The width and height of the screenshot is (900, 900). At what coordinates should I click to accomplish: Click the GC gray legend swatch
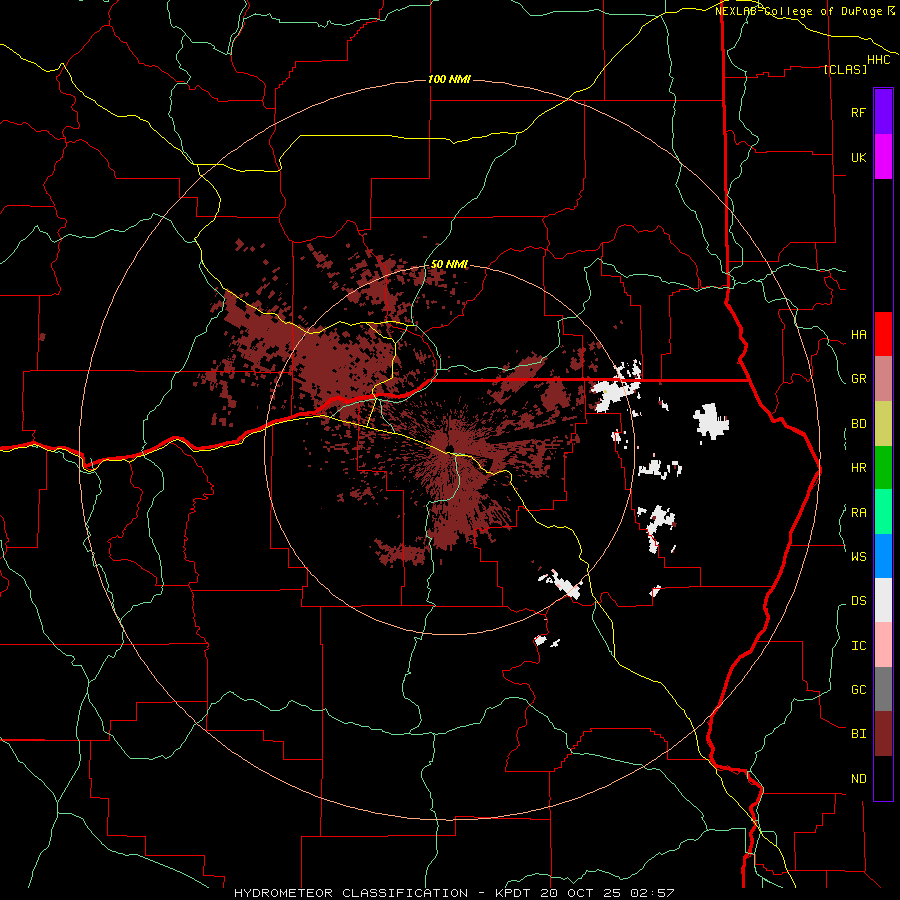(883, 689)
